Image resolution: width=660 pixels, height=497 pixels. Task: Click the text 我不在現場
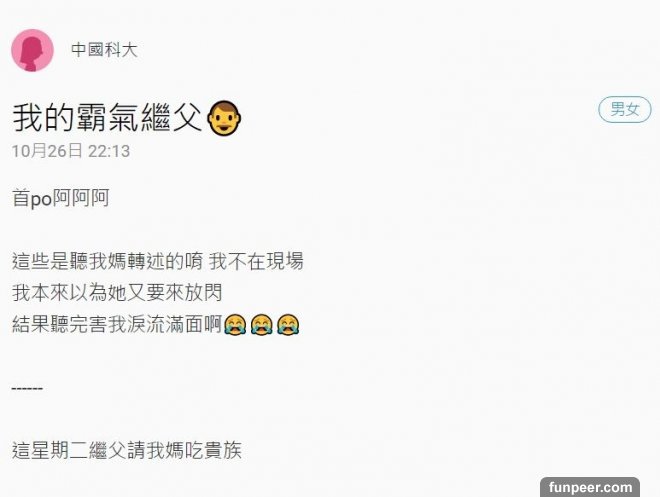(x=256, y=261)
